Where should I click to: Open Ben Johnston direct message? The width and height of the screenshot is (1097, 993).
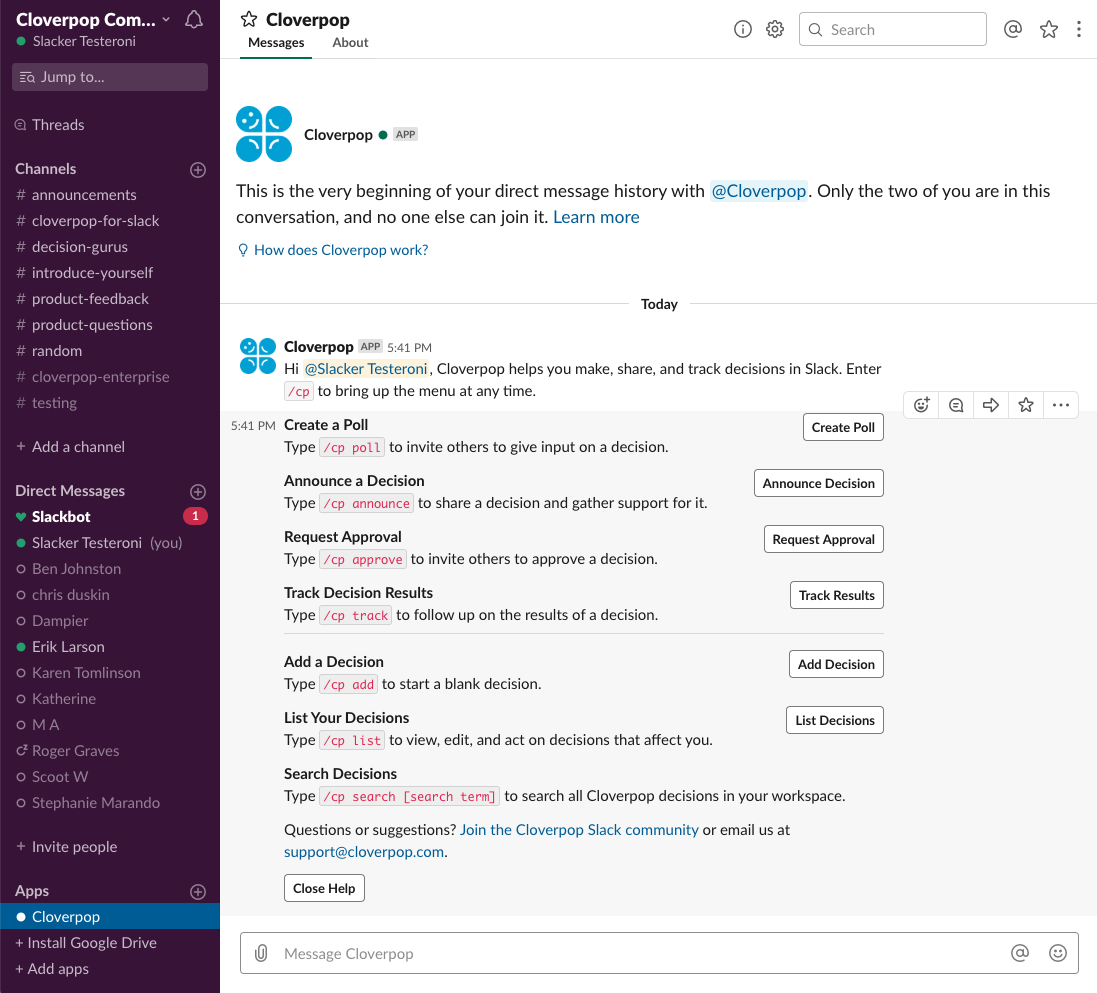110,569
